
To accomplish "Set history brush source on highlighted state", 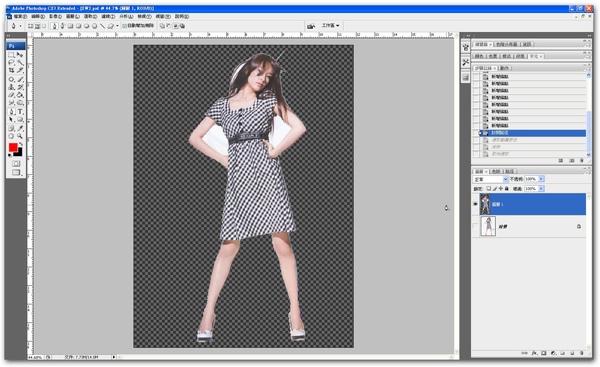I will point(476,133).
